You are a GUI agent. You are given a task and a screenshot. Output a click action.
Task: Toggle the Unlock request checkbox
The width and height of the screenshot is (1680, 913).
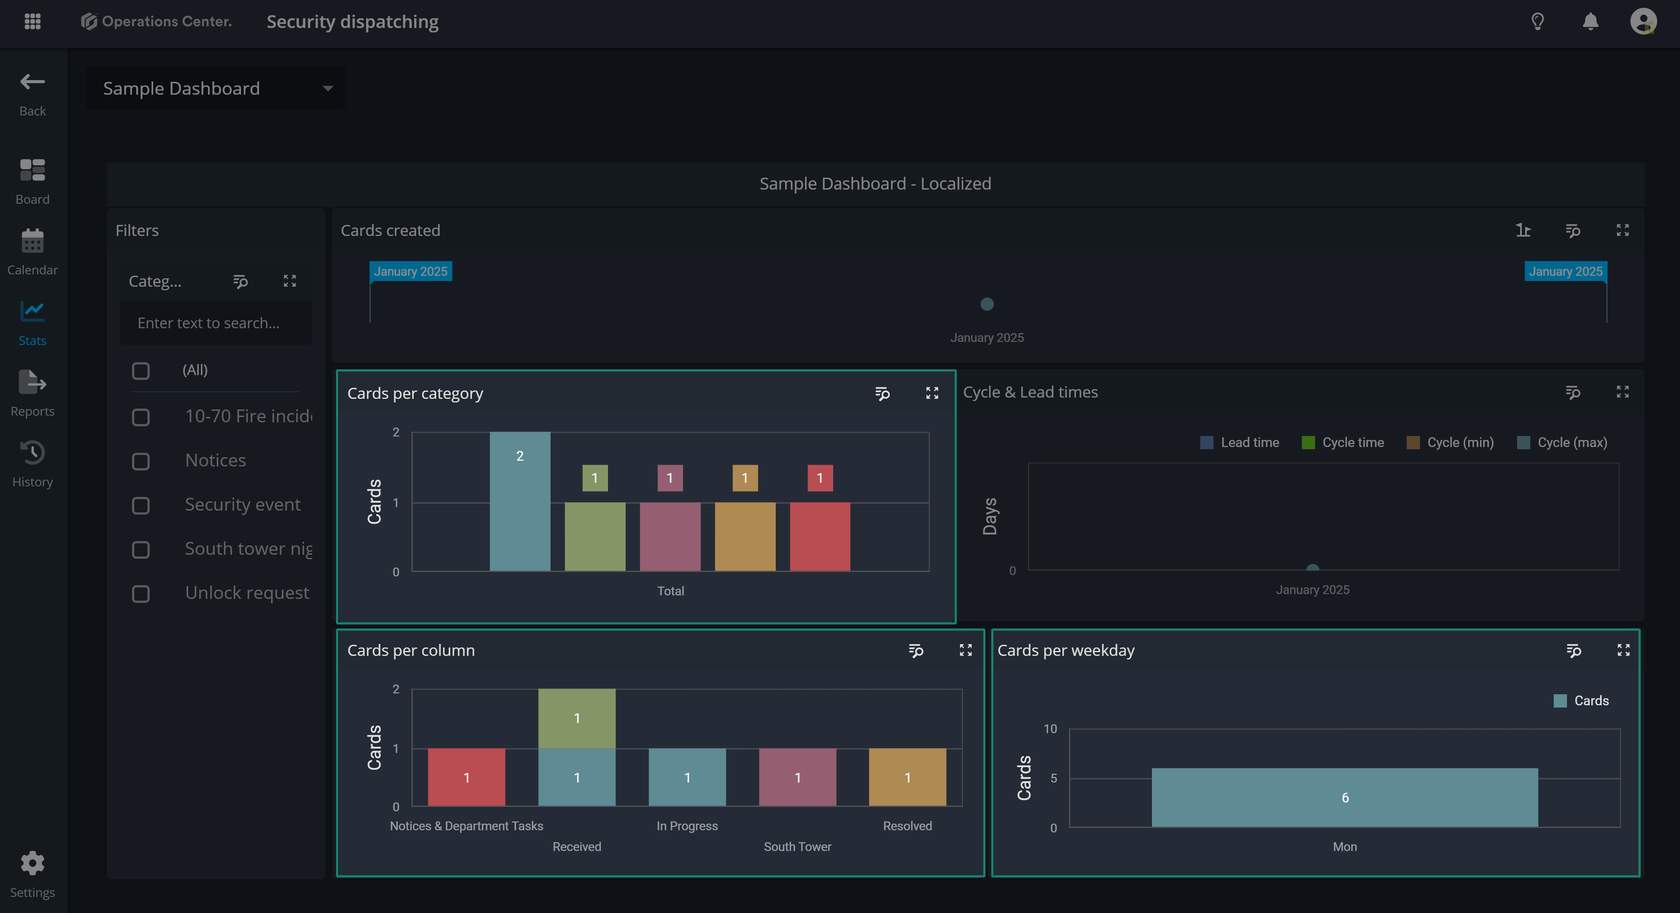coord(141,594)
